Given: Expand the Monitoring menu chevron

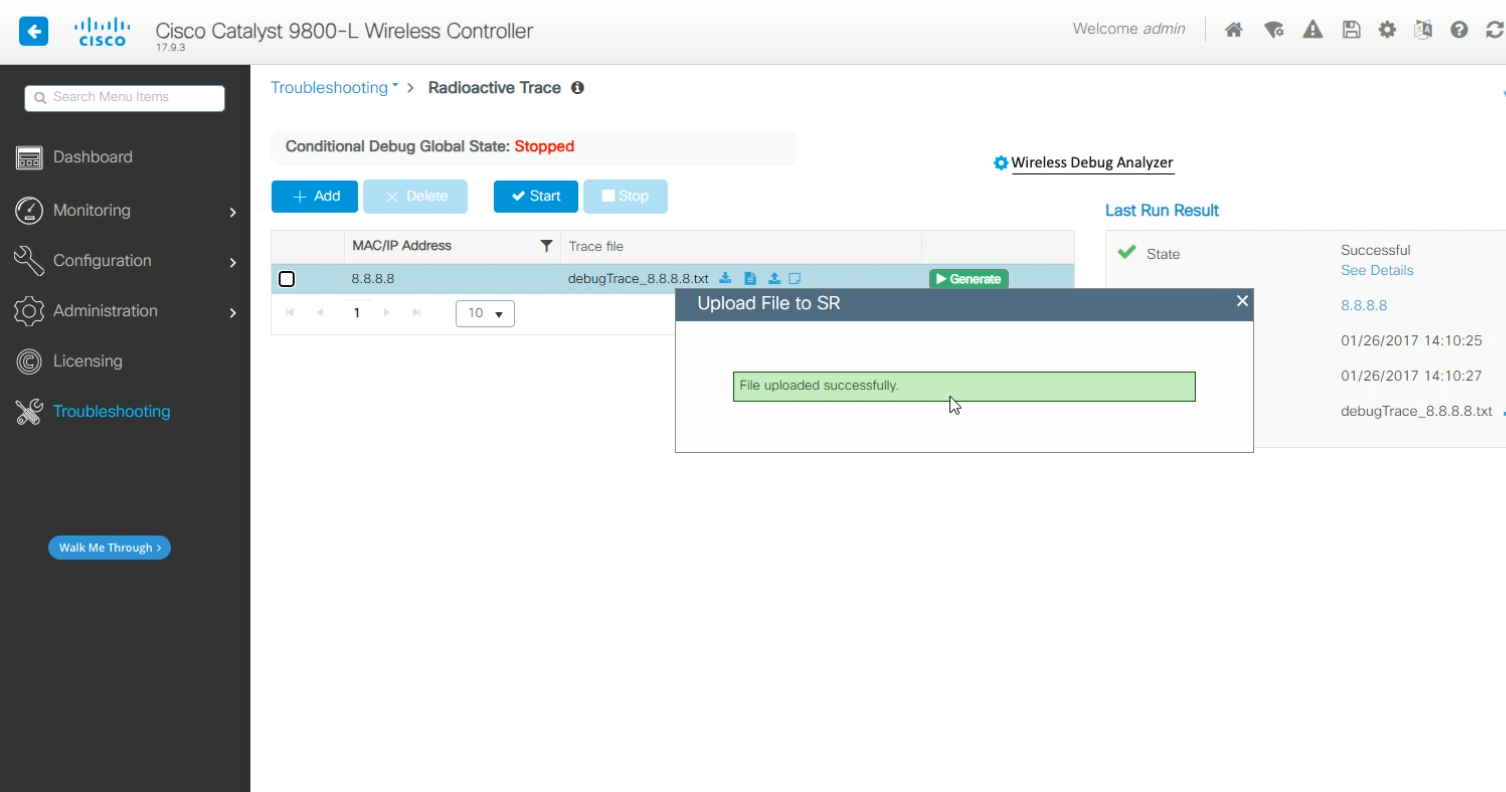Looking at the screenshot, I should coord(232,212).
